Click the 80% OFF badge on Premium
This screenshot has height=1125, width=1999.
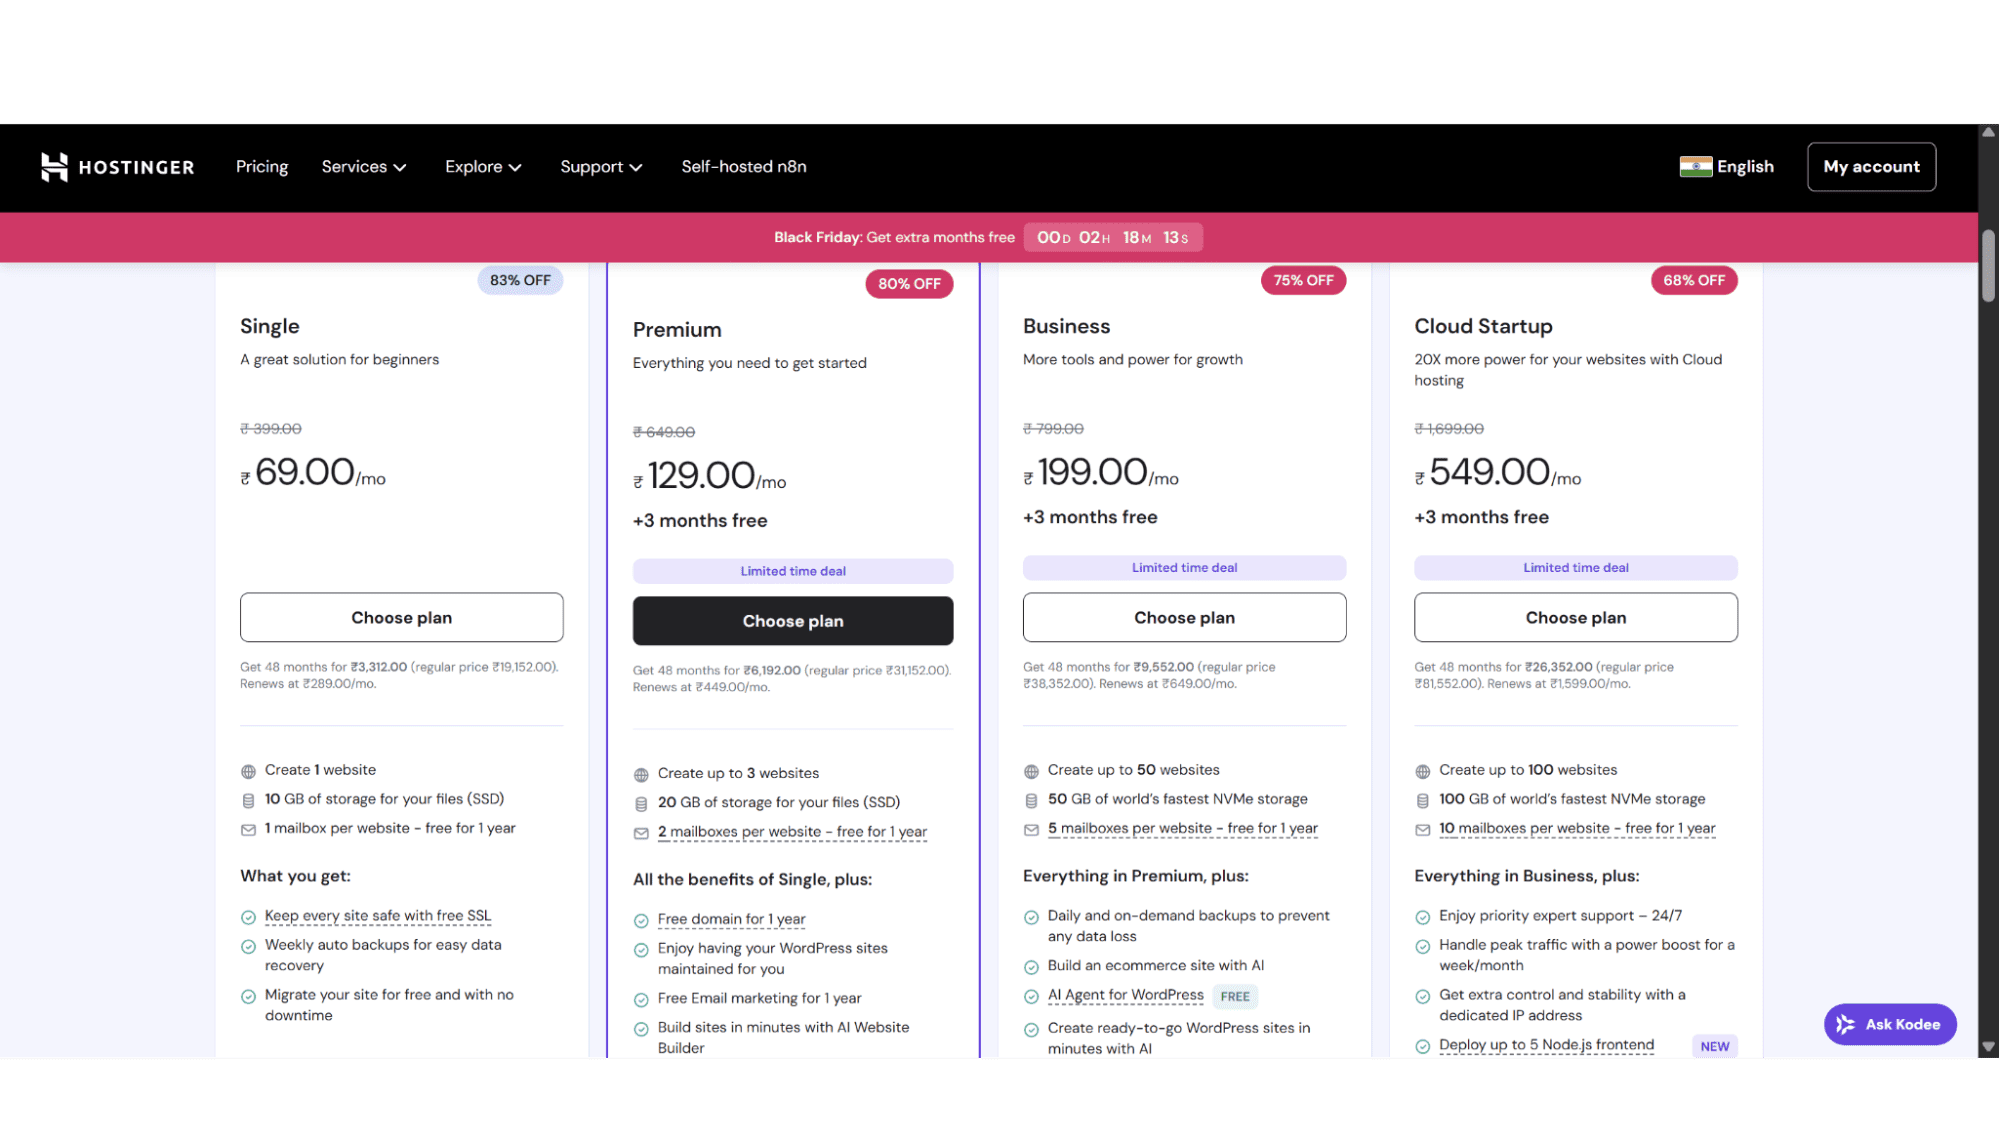click(x=909, y=284)
